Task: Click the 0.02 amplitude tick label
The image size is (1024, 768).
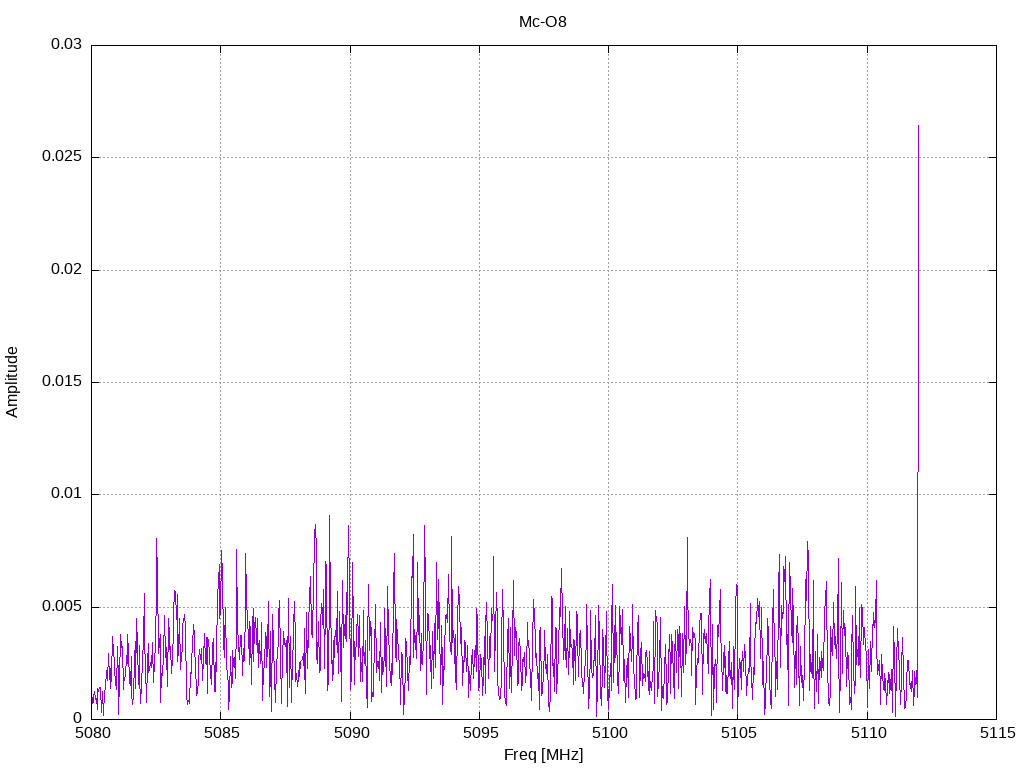Action: 66,270
